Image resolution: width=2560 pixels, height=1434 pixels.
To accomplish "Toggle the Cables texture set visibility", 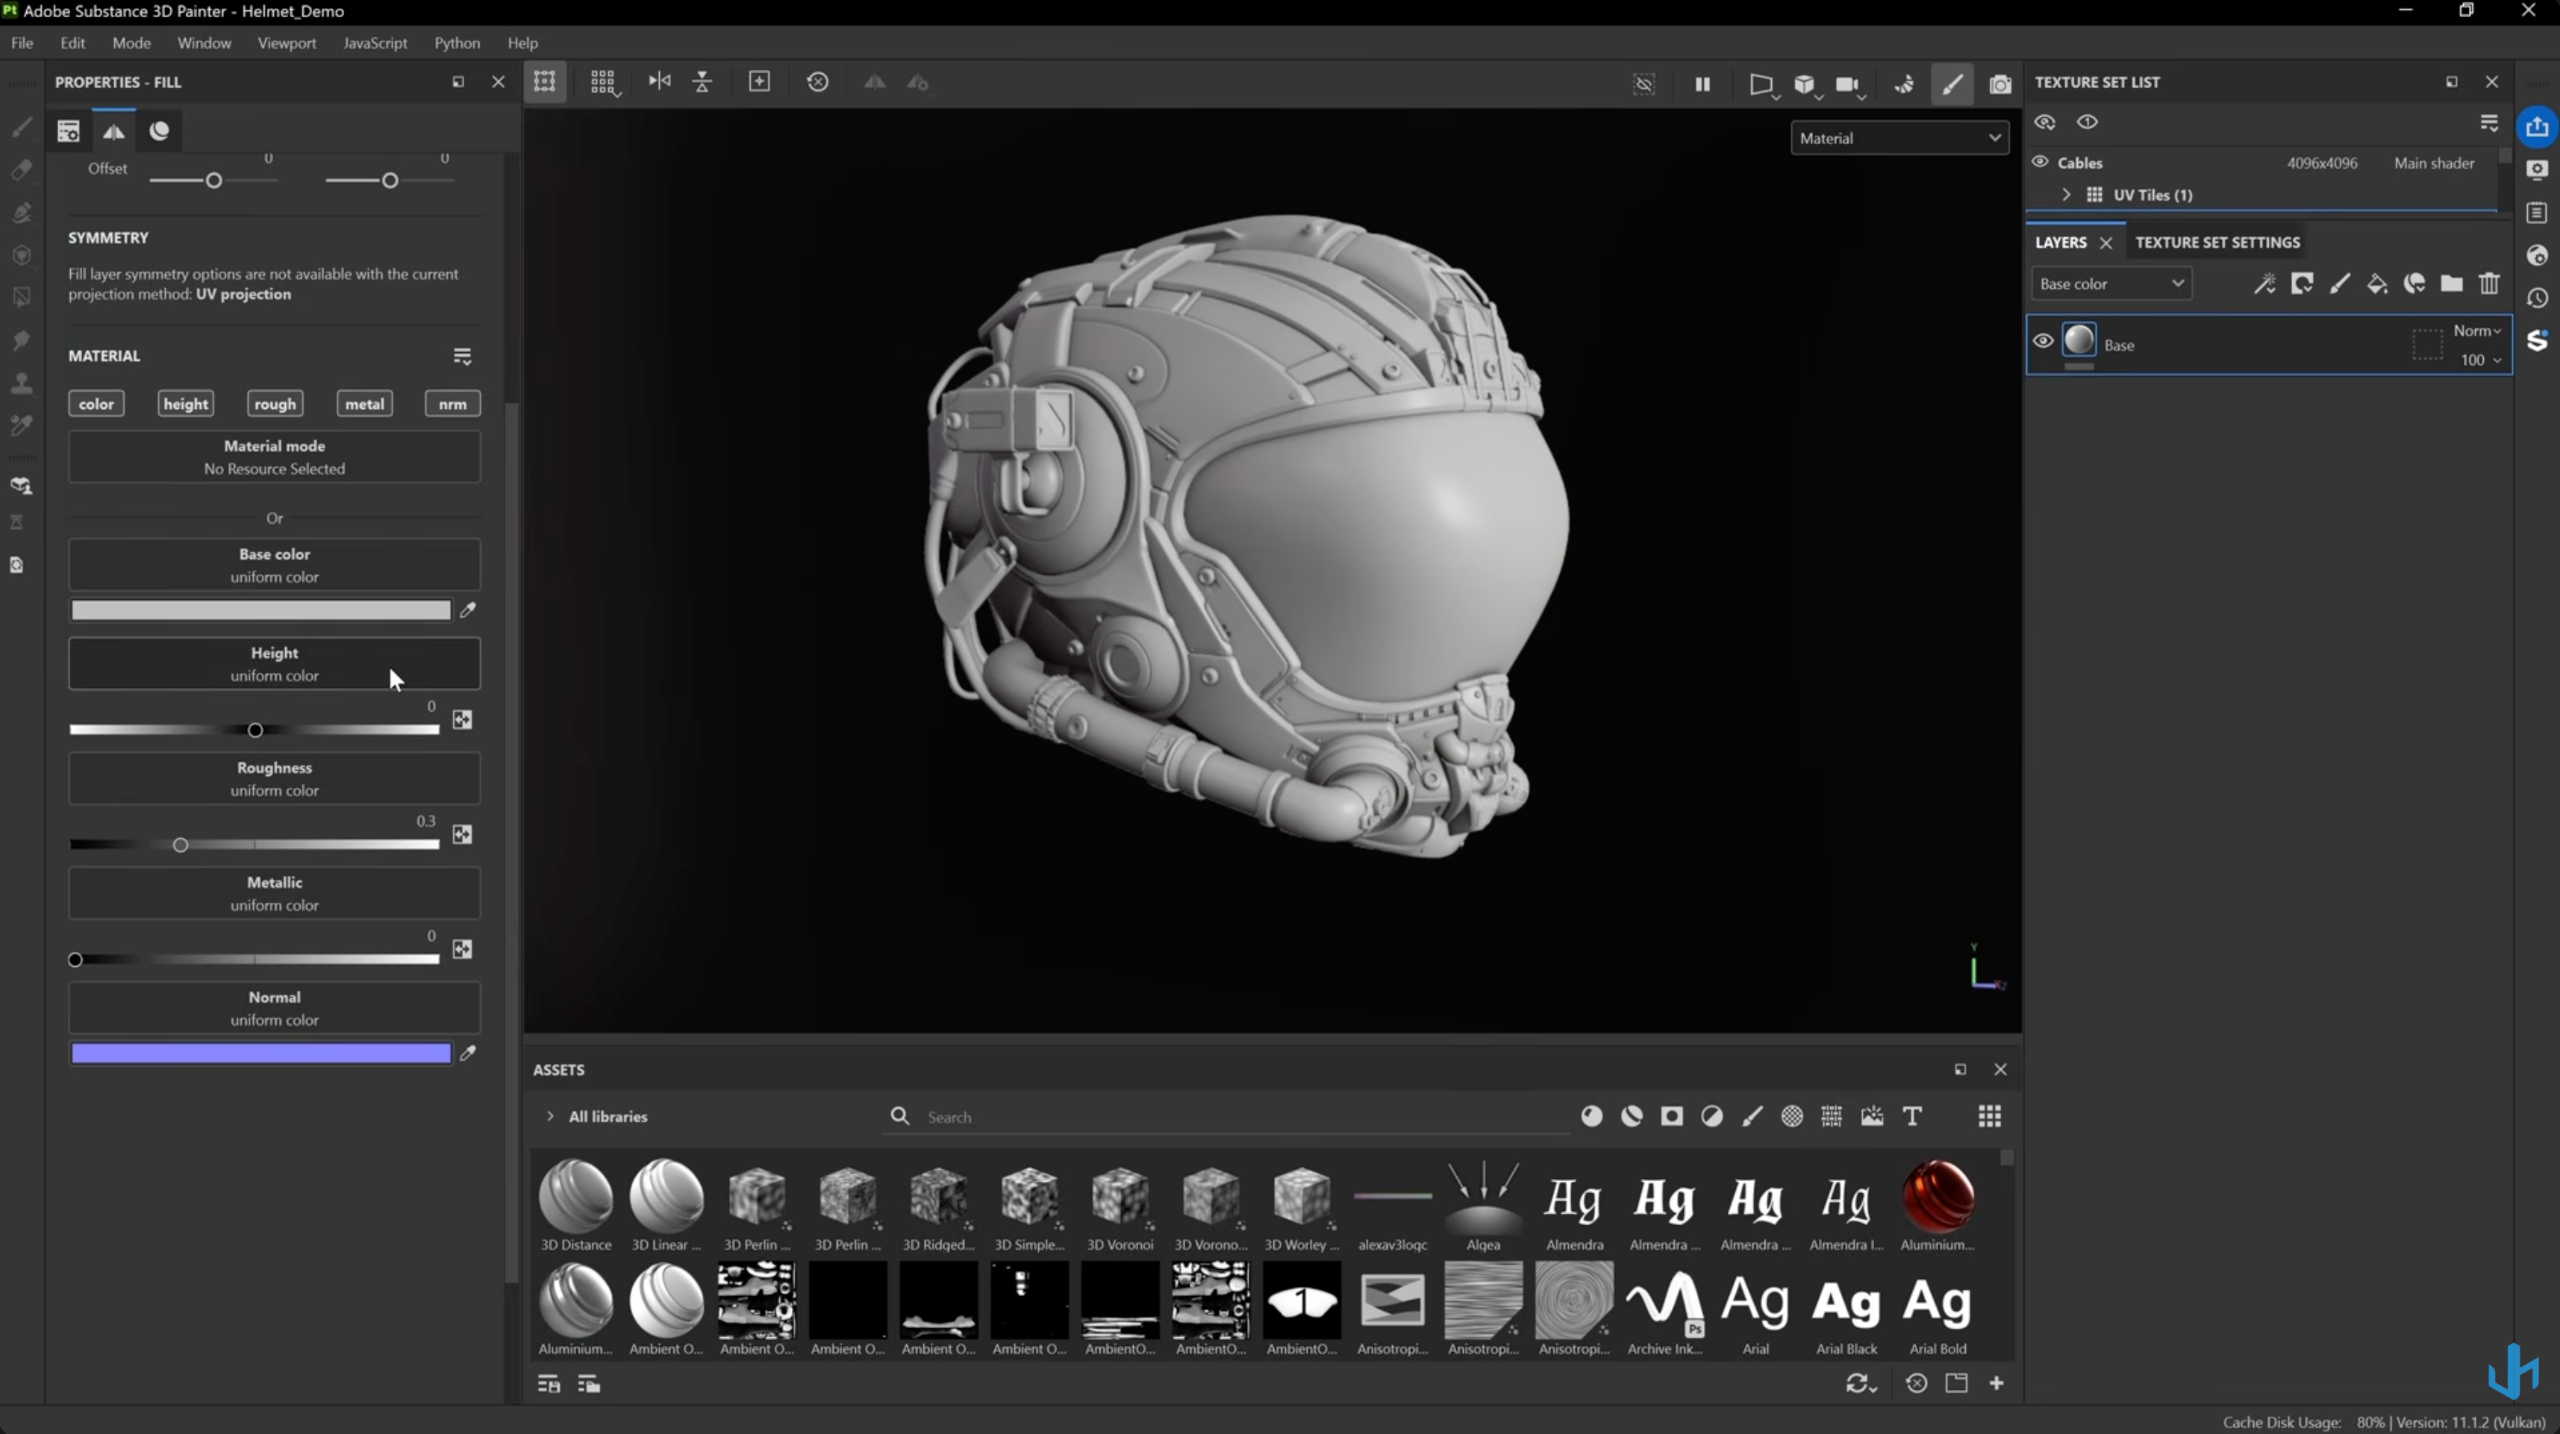I will pos(2040,162).
